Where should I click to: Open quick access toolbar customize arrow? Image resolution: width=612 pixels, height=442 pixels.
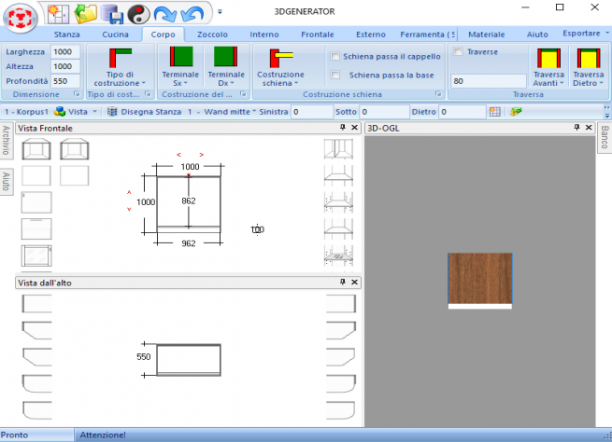pos(220,12)
